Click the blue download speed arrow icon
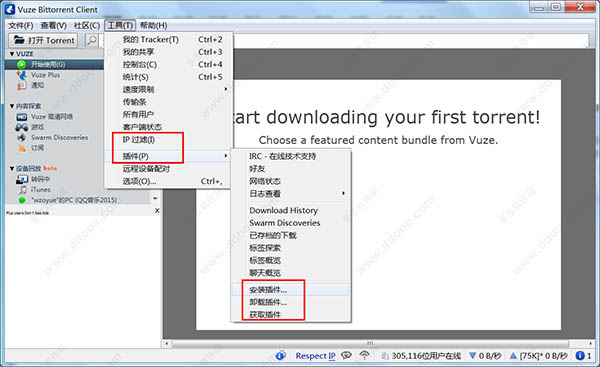The image size is (600, 367). coord(473,356)
